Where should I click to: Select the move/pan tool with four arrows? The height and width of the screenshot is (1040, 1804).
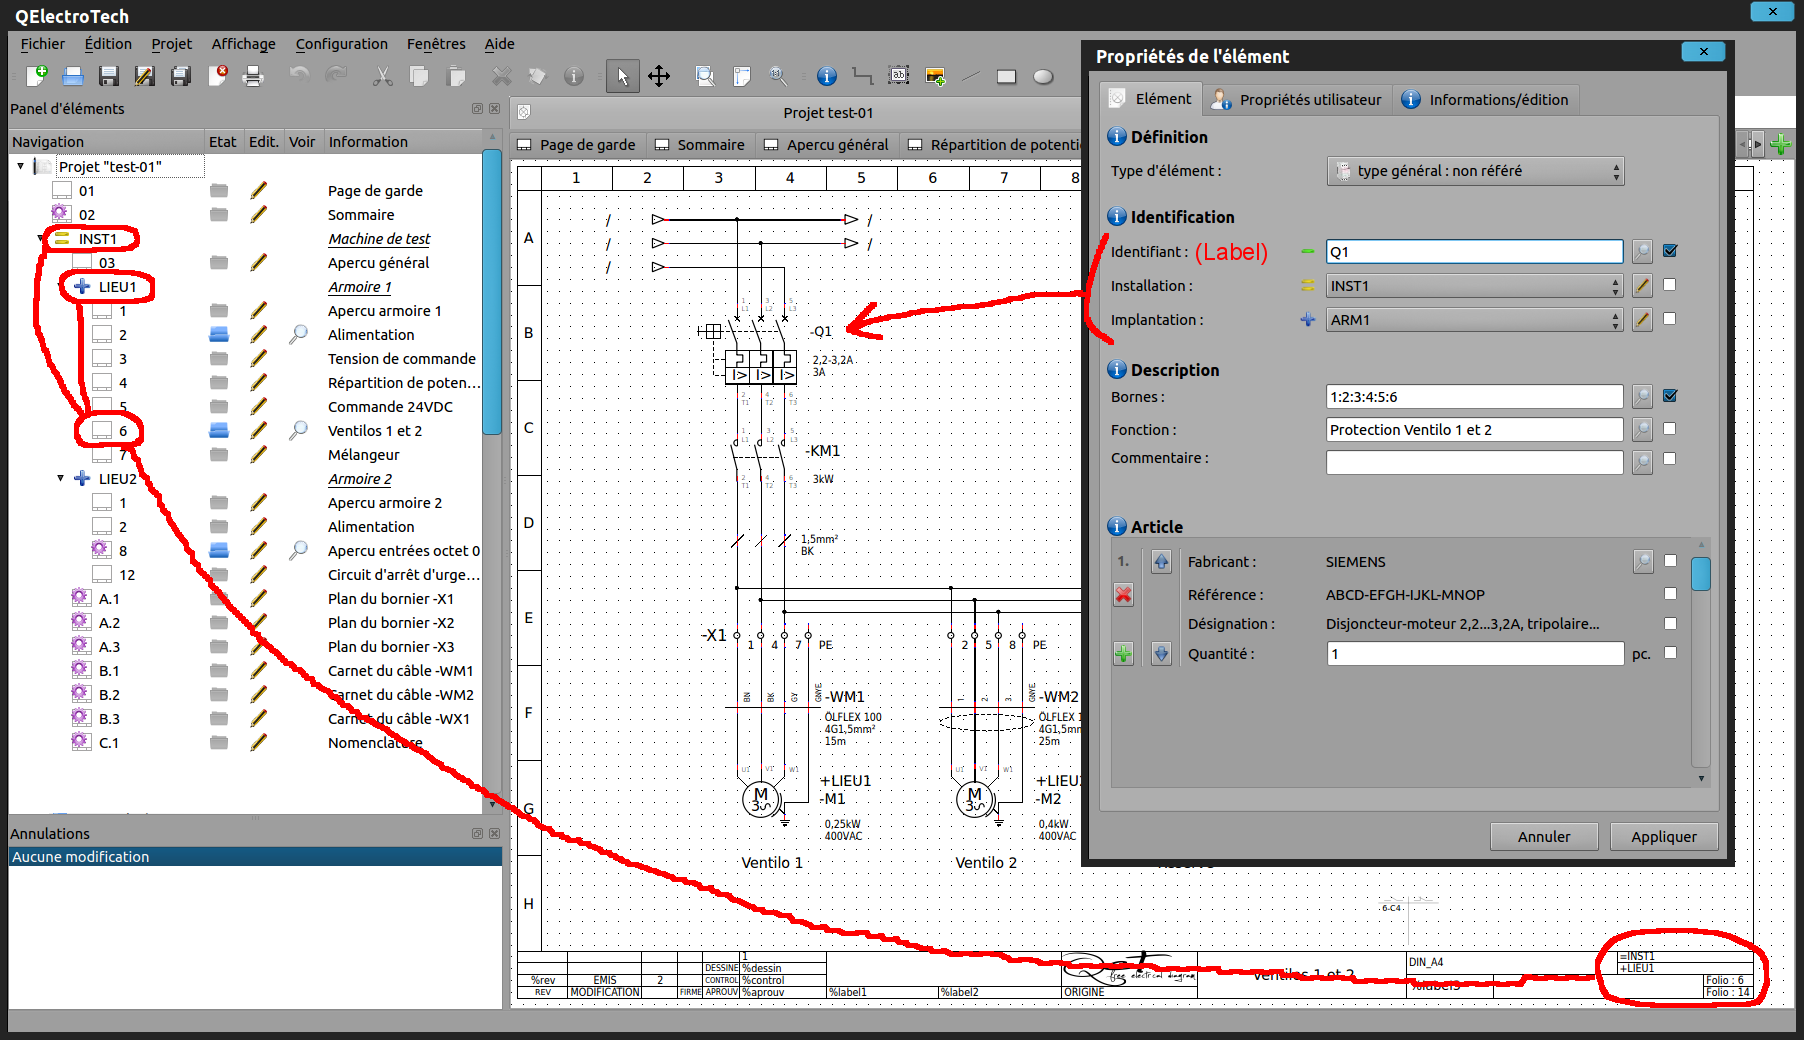tap(659, 76)
